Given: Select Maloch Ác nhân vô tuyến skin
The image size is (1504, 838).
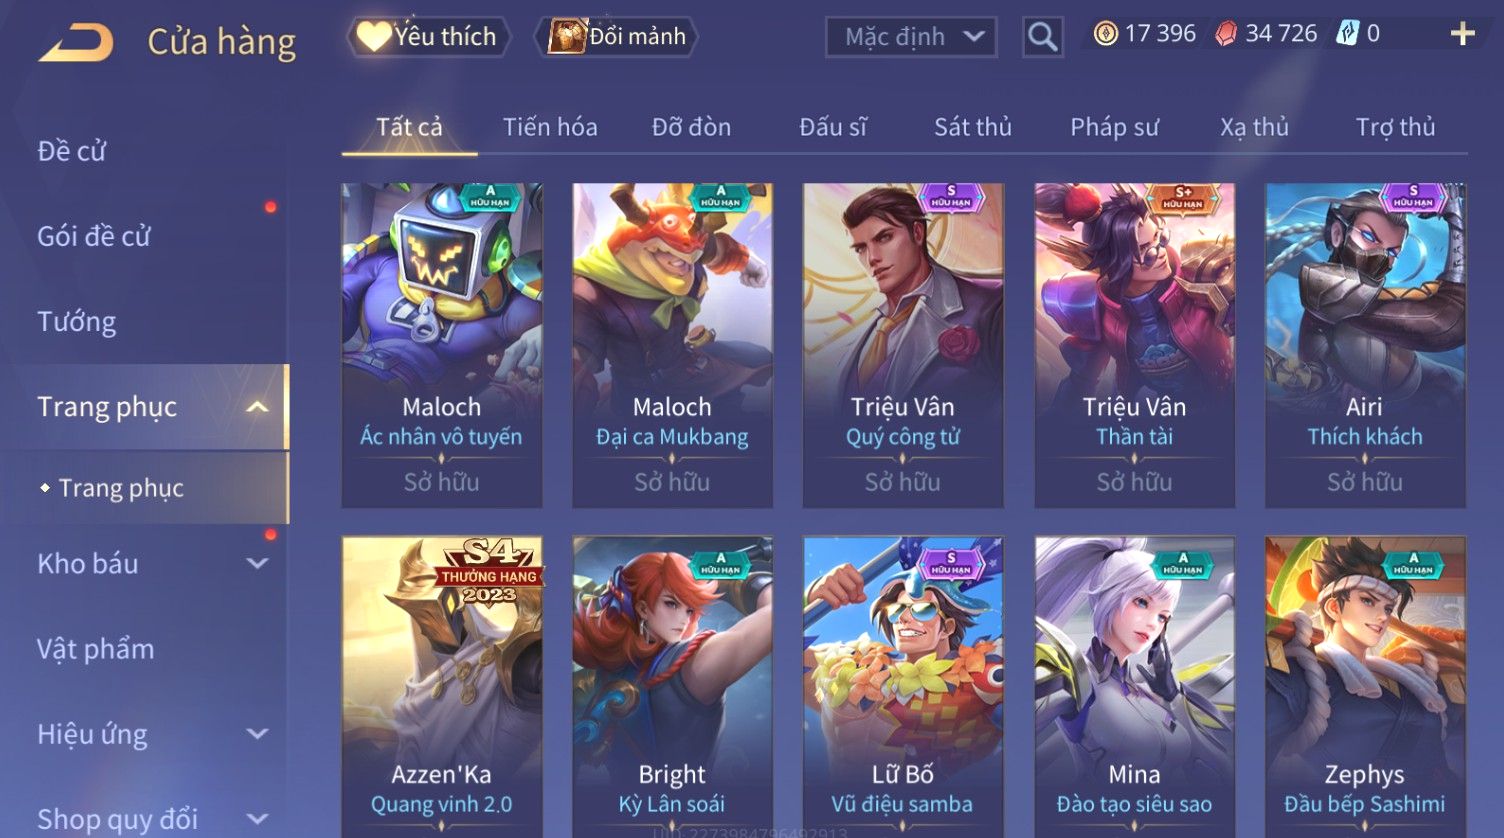Looking at the screenshot, I should [x=441, y=345].
